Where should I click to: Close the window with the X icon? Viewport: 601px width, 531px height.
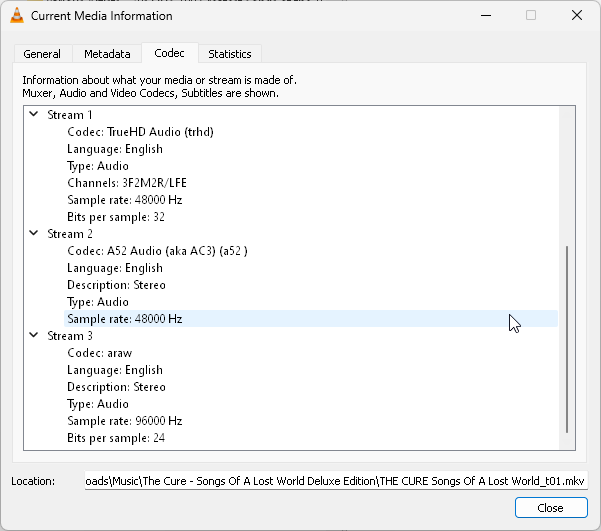pos(576,16)
